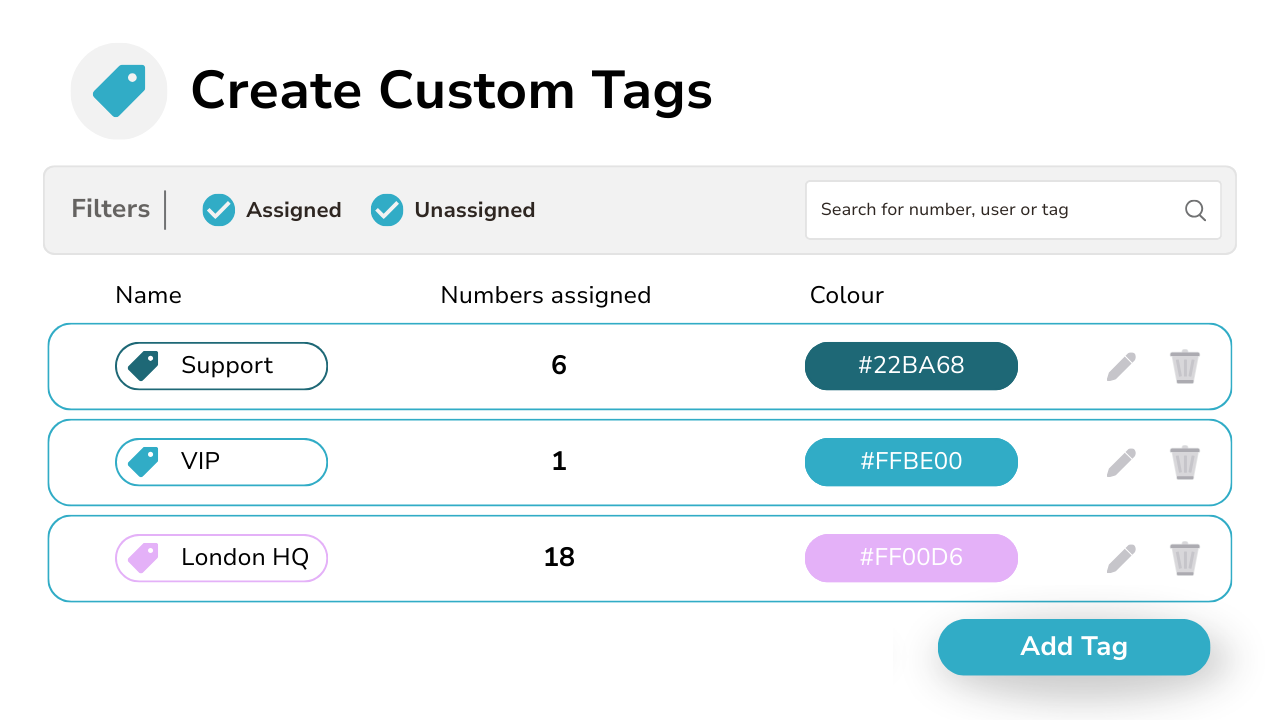Screen dimensions: 1280x720
Task: Open the London HQ tag label
Action: [x=221, y=558]
